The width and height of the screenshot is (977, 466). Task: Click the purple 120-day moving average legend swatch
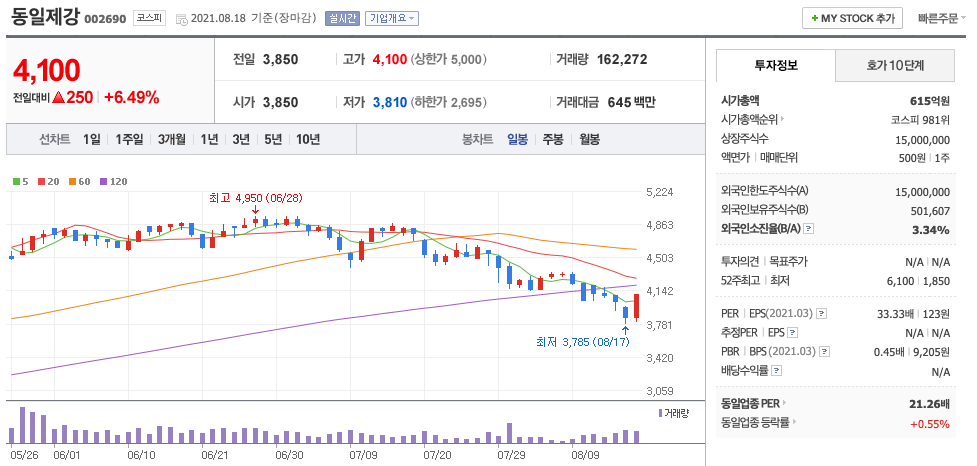click(103, 182)
